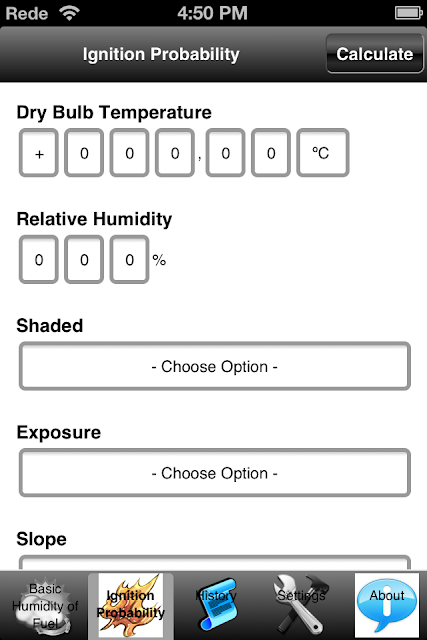Select the temperature tens digit box
The width and height of the screenshot is (427, 640).
coord(129,153)
